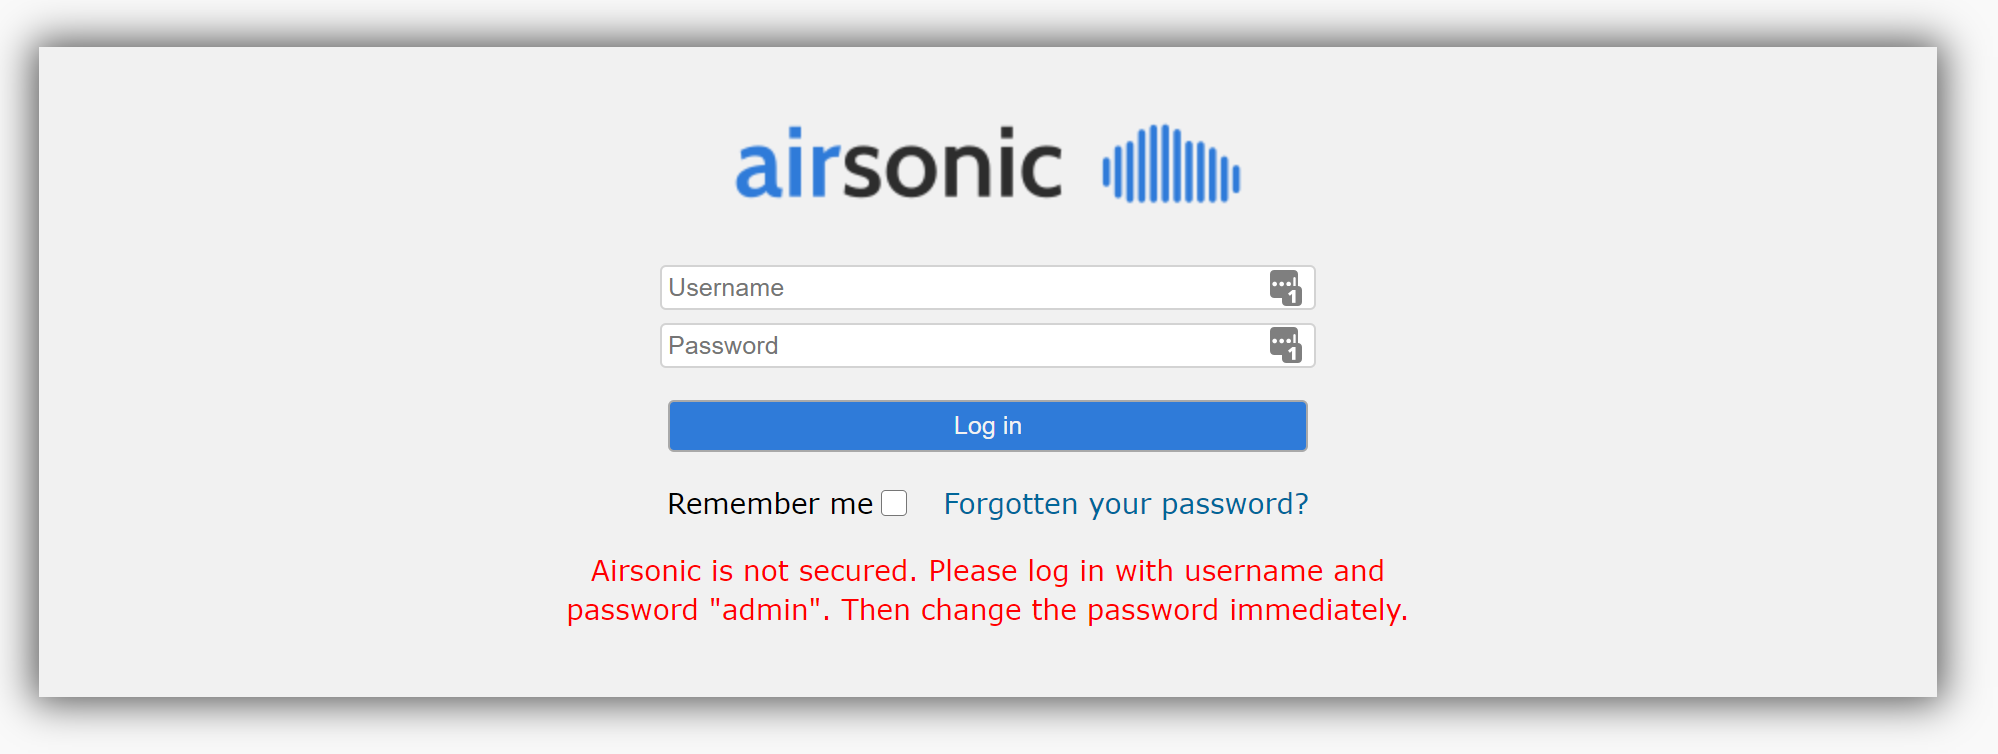Open autofill badge inside the Username box
The width and height of the screenshot is (1998, 754).
tap(1285, 288)
